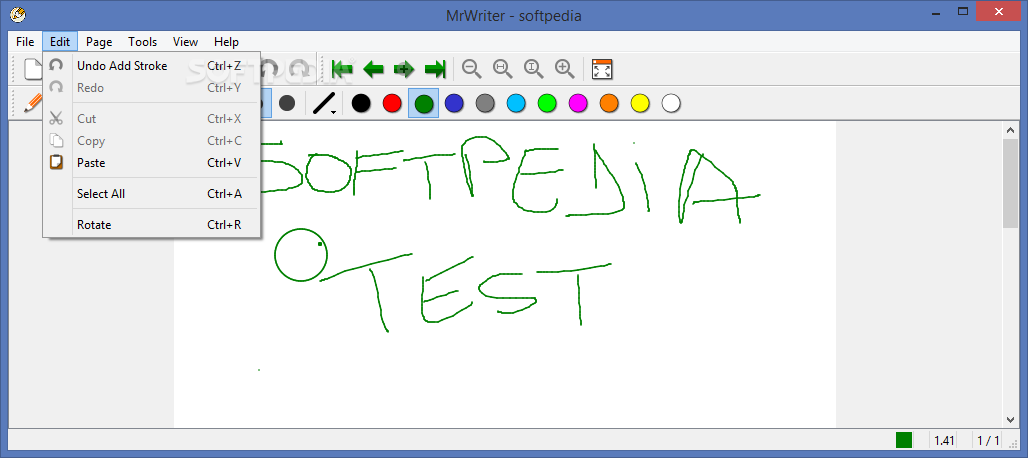
Task: Jump to the last page arrow
Action: [x=435, y=69]
